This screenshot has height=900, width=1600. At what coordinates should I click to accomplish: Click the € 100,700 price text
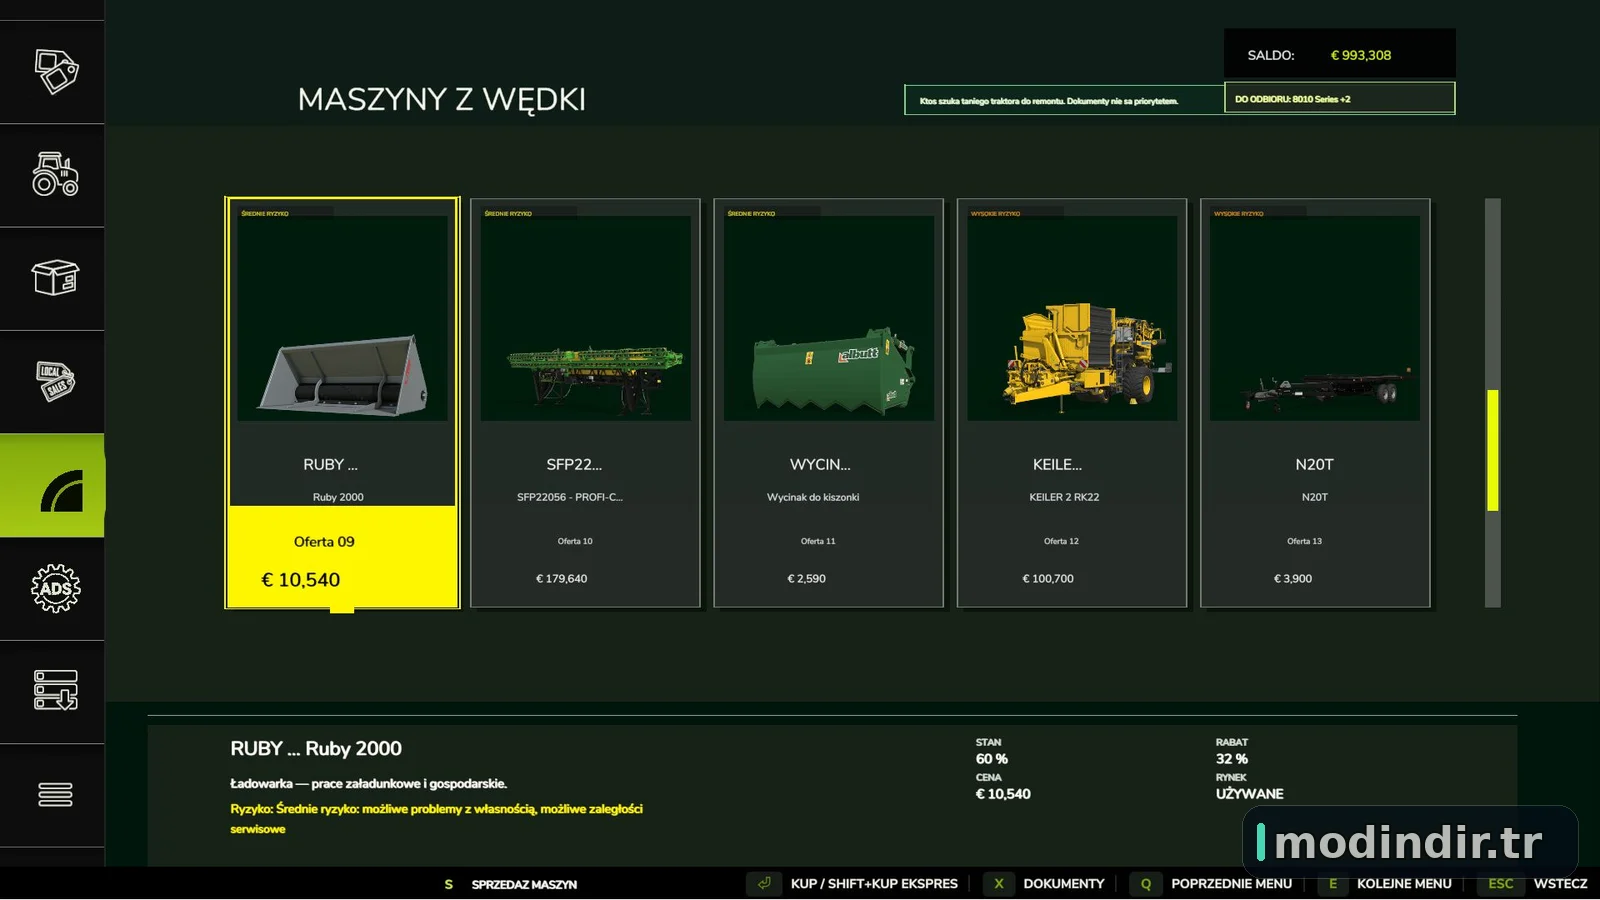click(1048, 579)
